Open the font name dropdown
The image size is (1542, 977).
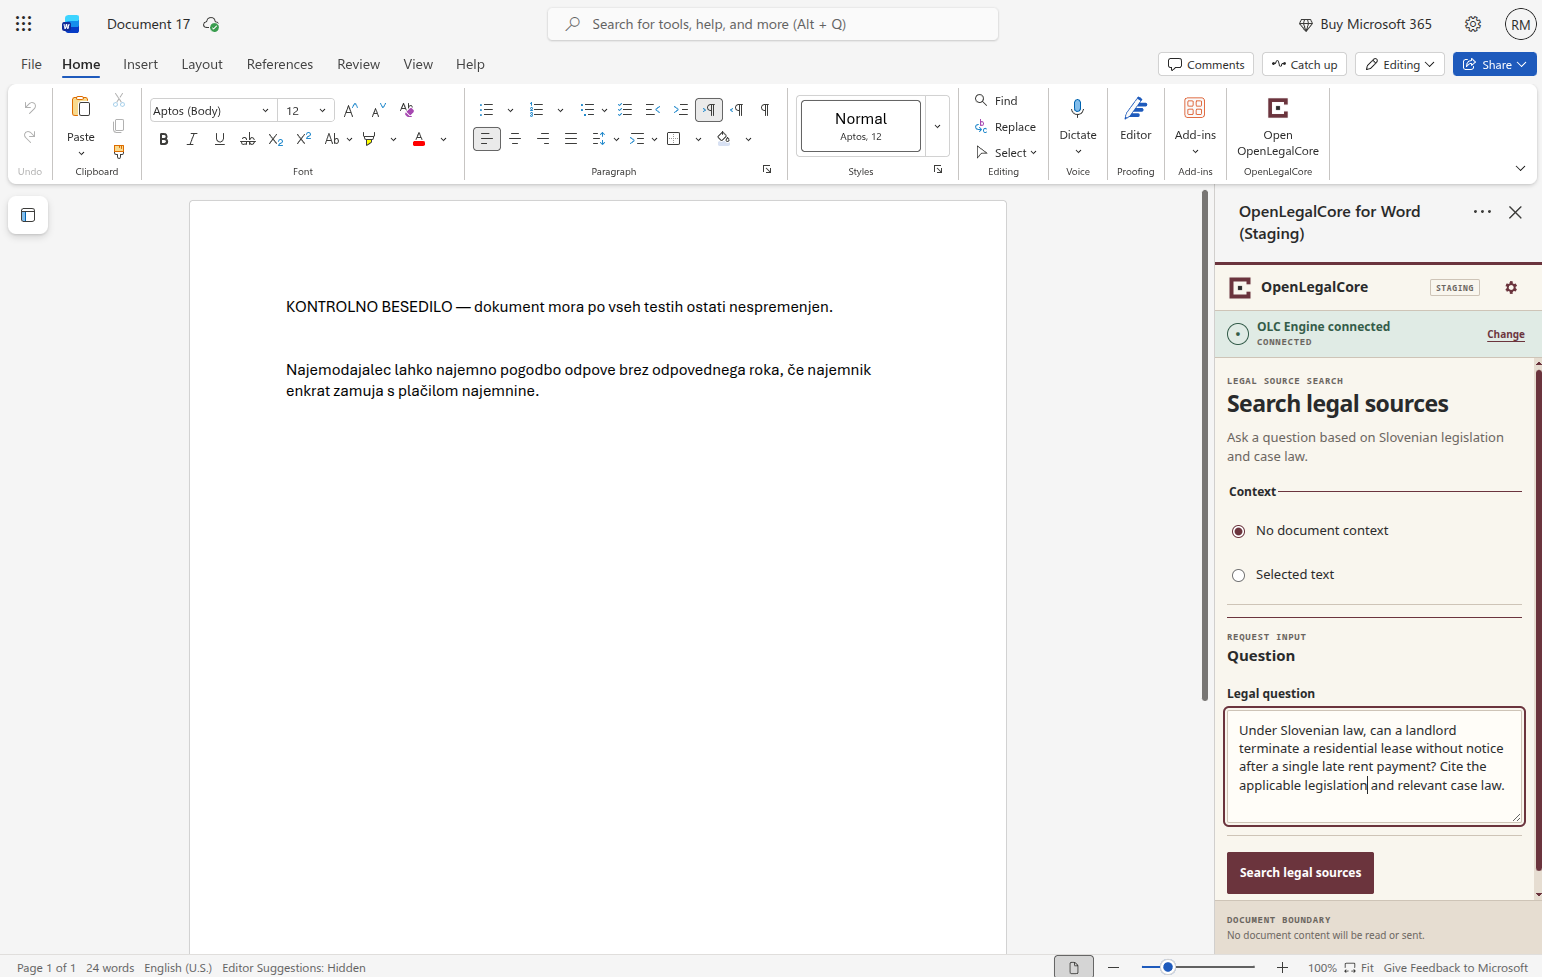point(265,110)
